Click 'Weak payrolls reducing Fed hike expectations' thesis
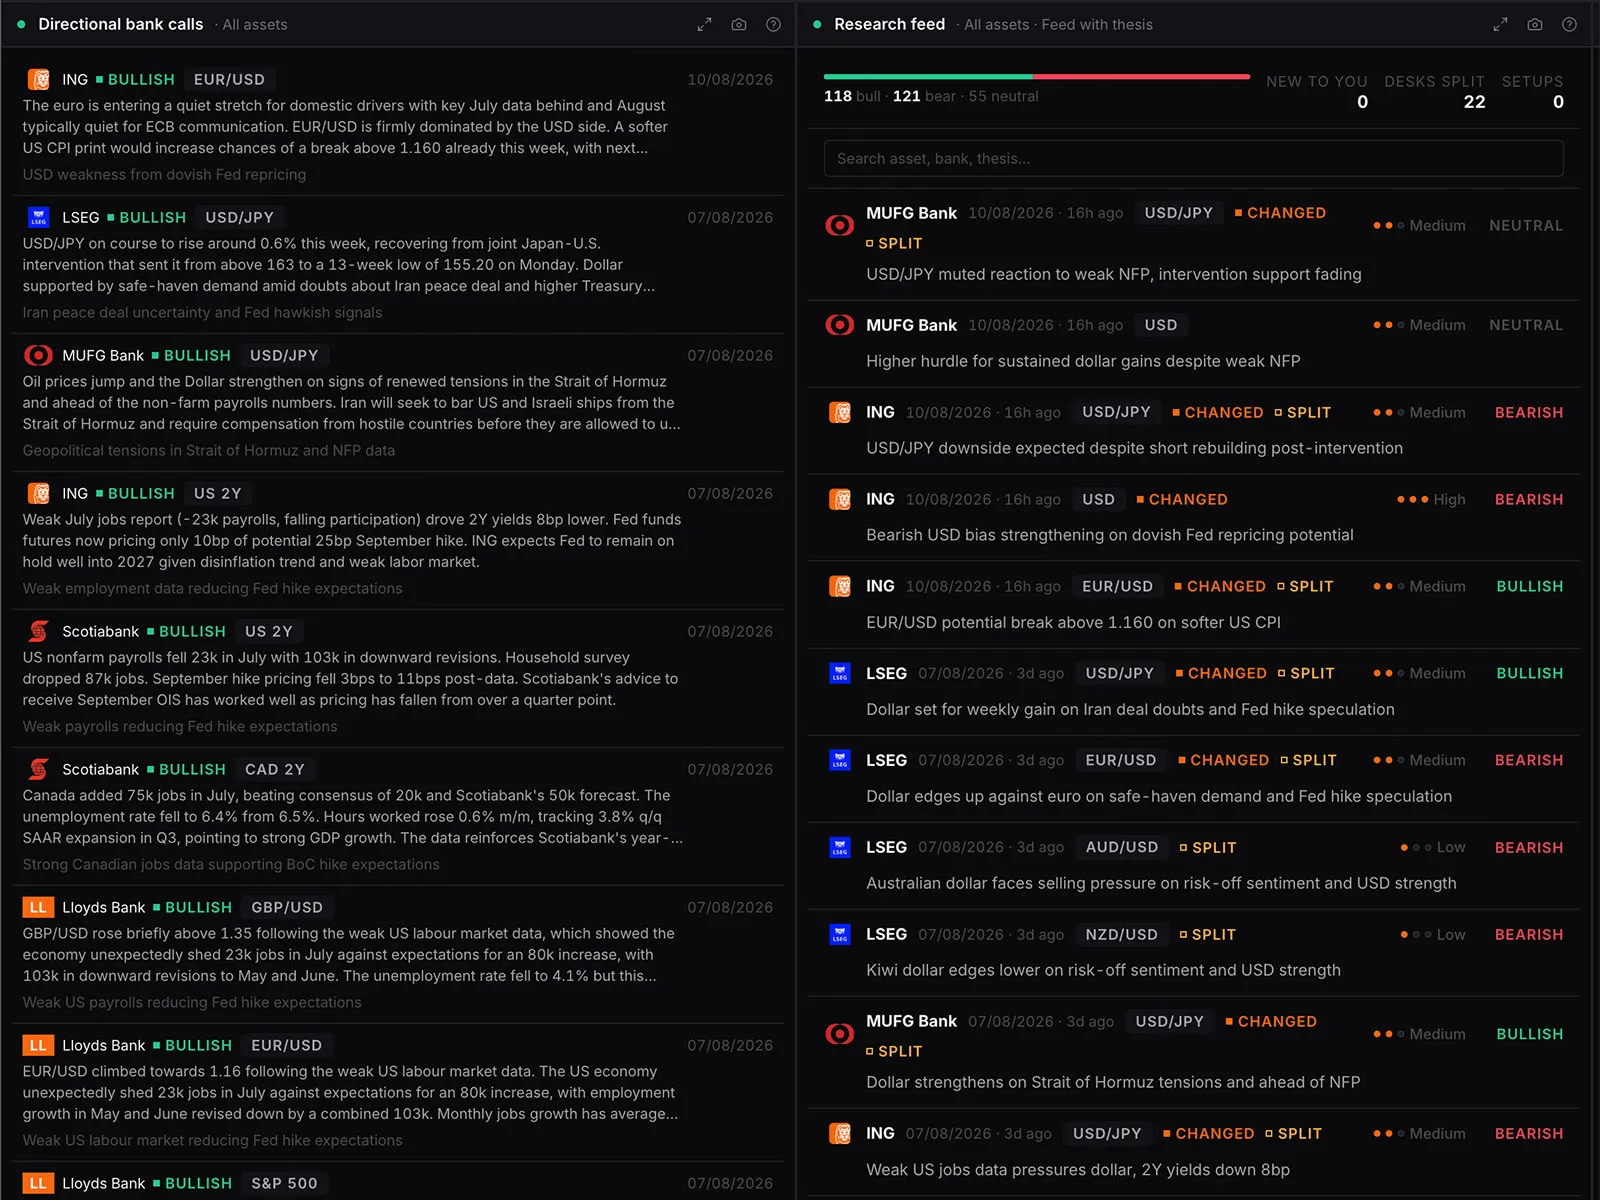 pos(180,726)
